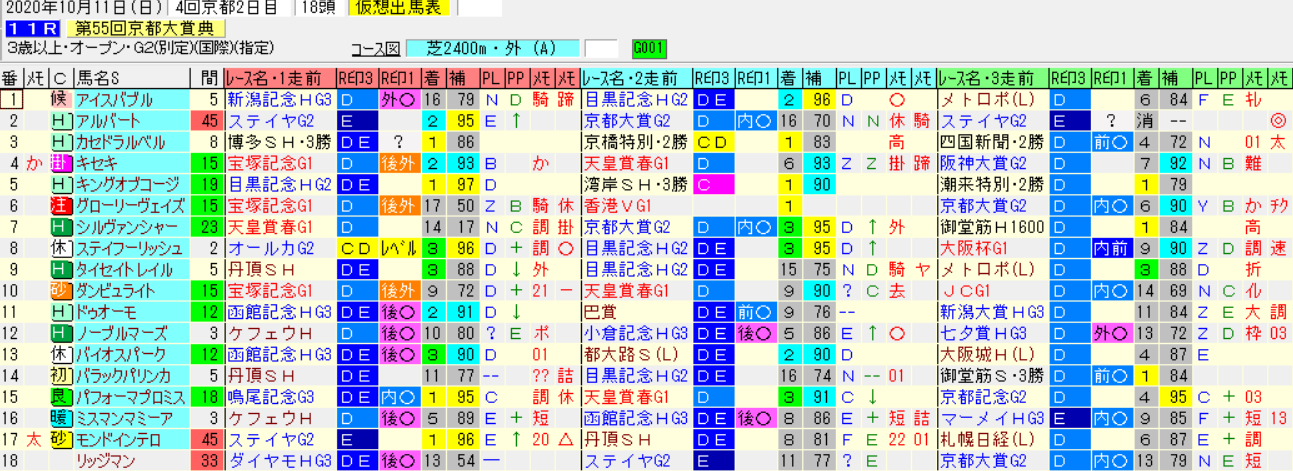Click the 良 badge beside パフォーマプロミス

[x=62, y=396]
